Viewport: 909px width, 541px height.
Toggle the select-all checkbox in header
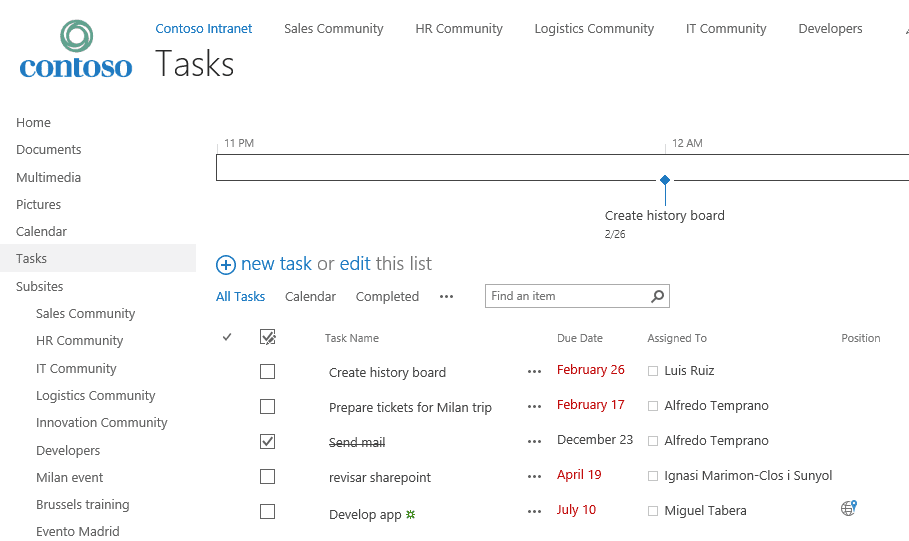pyautogui.click(x=267, y=337)
